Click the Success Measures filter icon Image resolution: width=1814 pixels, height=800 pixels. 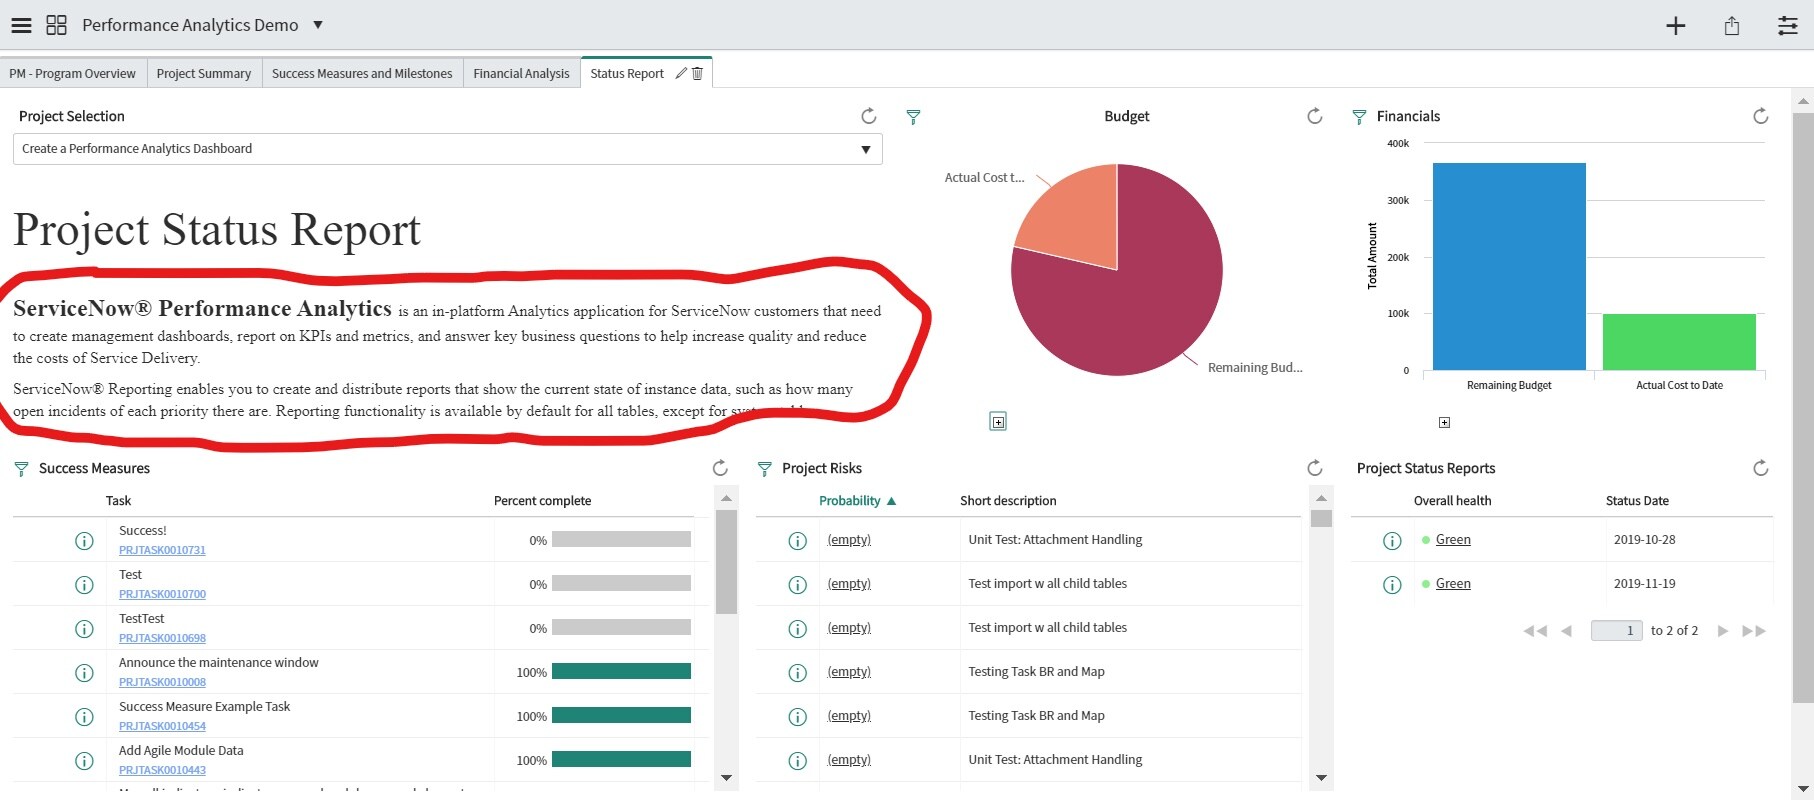point(21,469)
